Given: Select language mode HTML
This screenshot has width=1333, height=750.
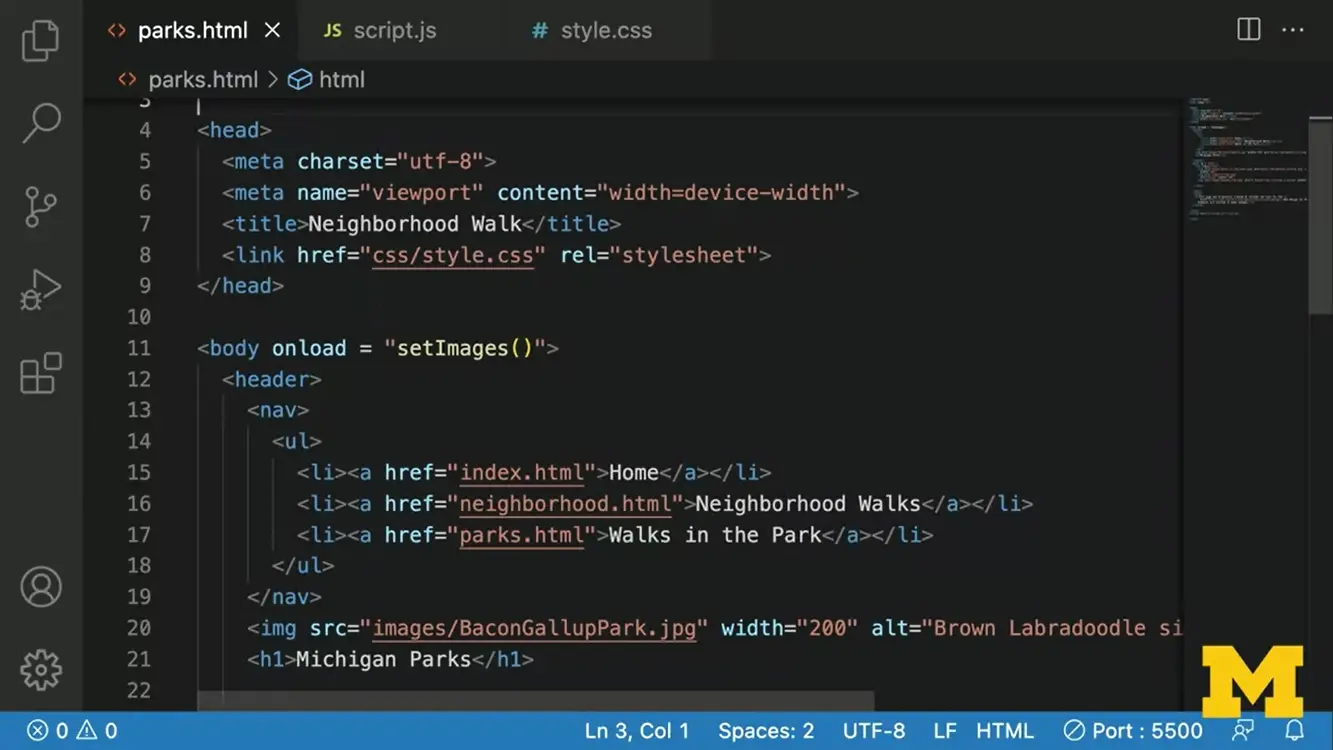Looking at the screenshot, I should [x=1005, y=731].
